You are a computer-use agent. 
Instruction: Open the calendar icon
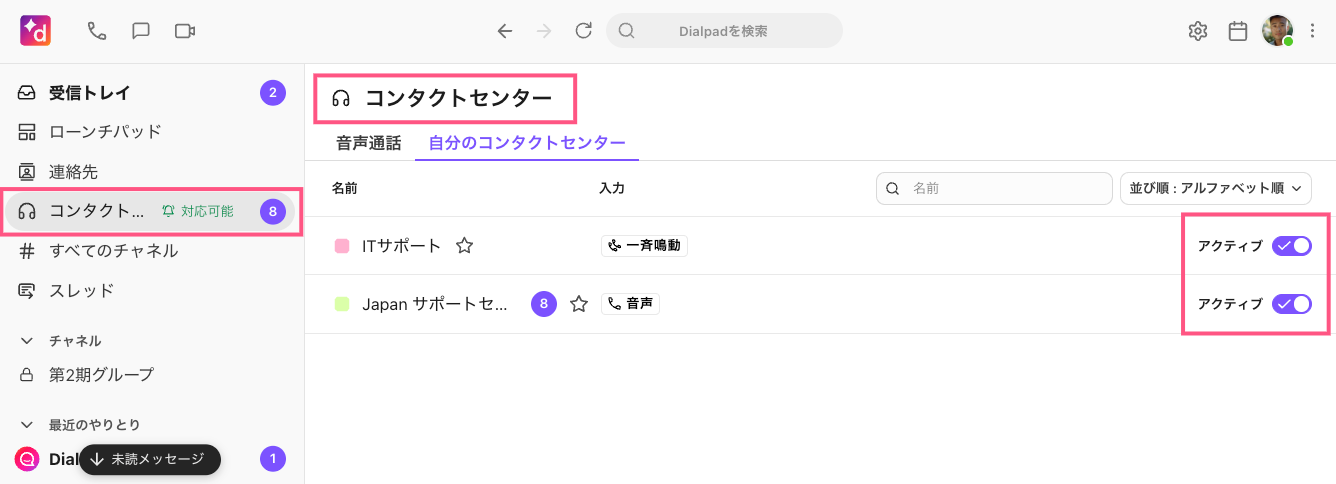point(1238,31)
